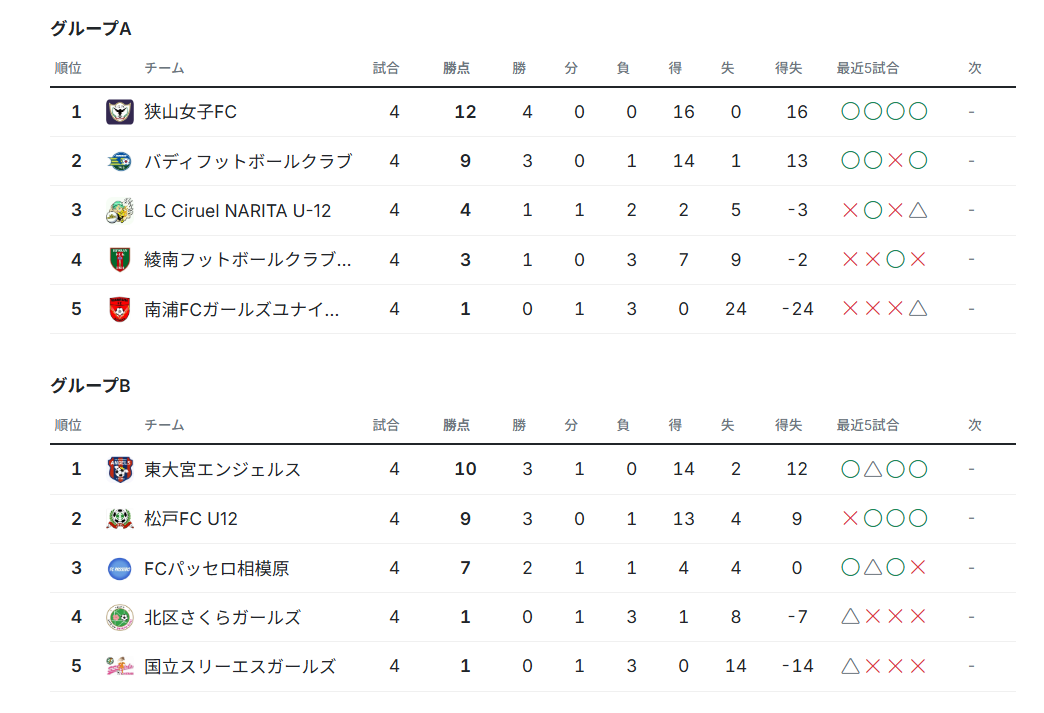Open the 東大宮エンジェルス team link
This screenshot has height=713, width=1044.
click(x=222, y=469)
